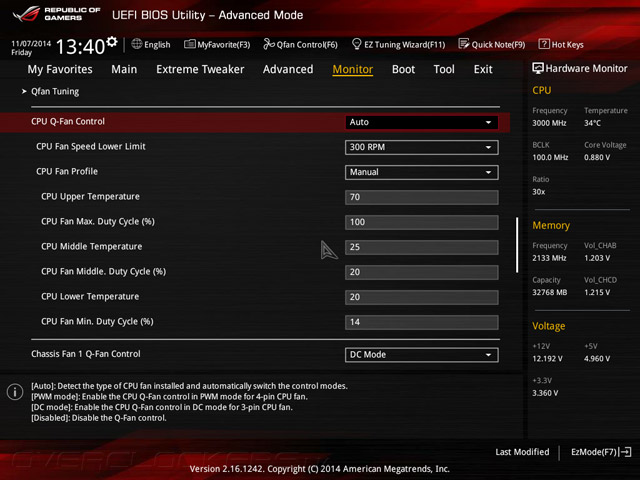Click the Last Modified button
This screenshot has width=640, height=480.
coord(522,452)
